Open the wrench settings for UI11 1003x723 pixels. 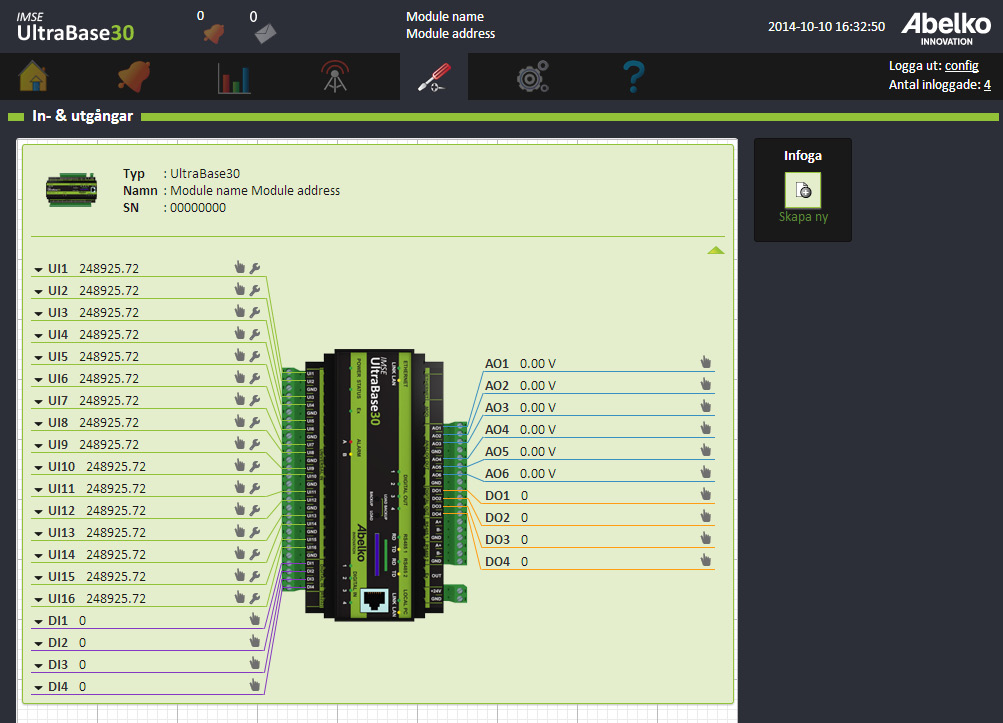pos(255,488)
